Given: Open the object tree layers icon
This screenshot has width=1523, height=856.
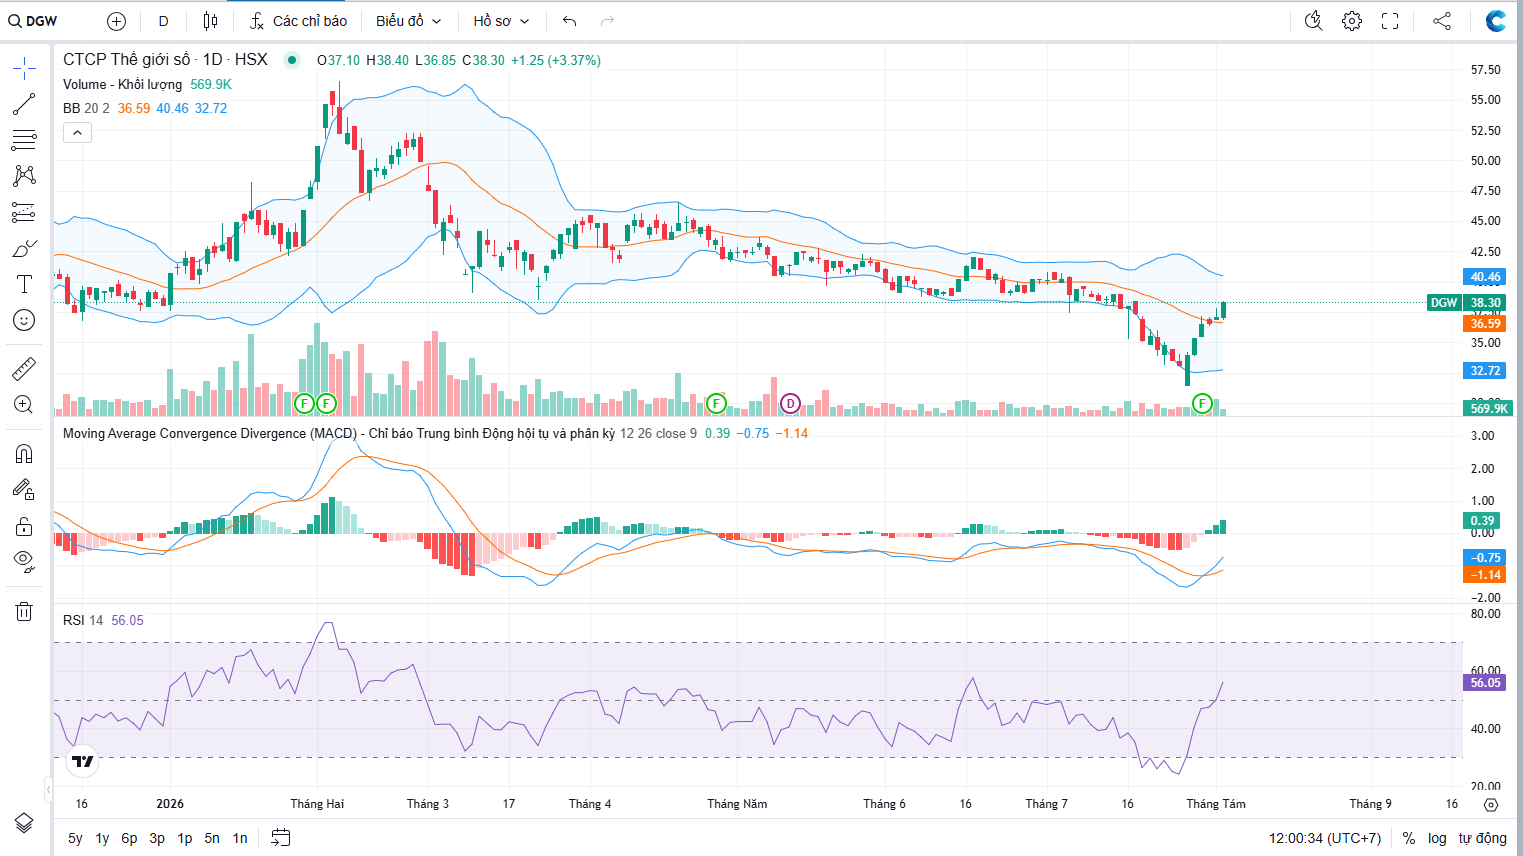Looking at the screenshot, I should [24, 823].
